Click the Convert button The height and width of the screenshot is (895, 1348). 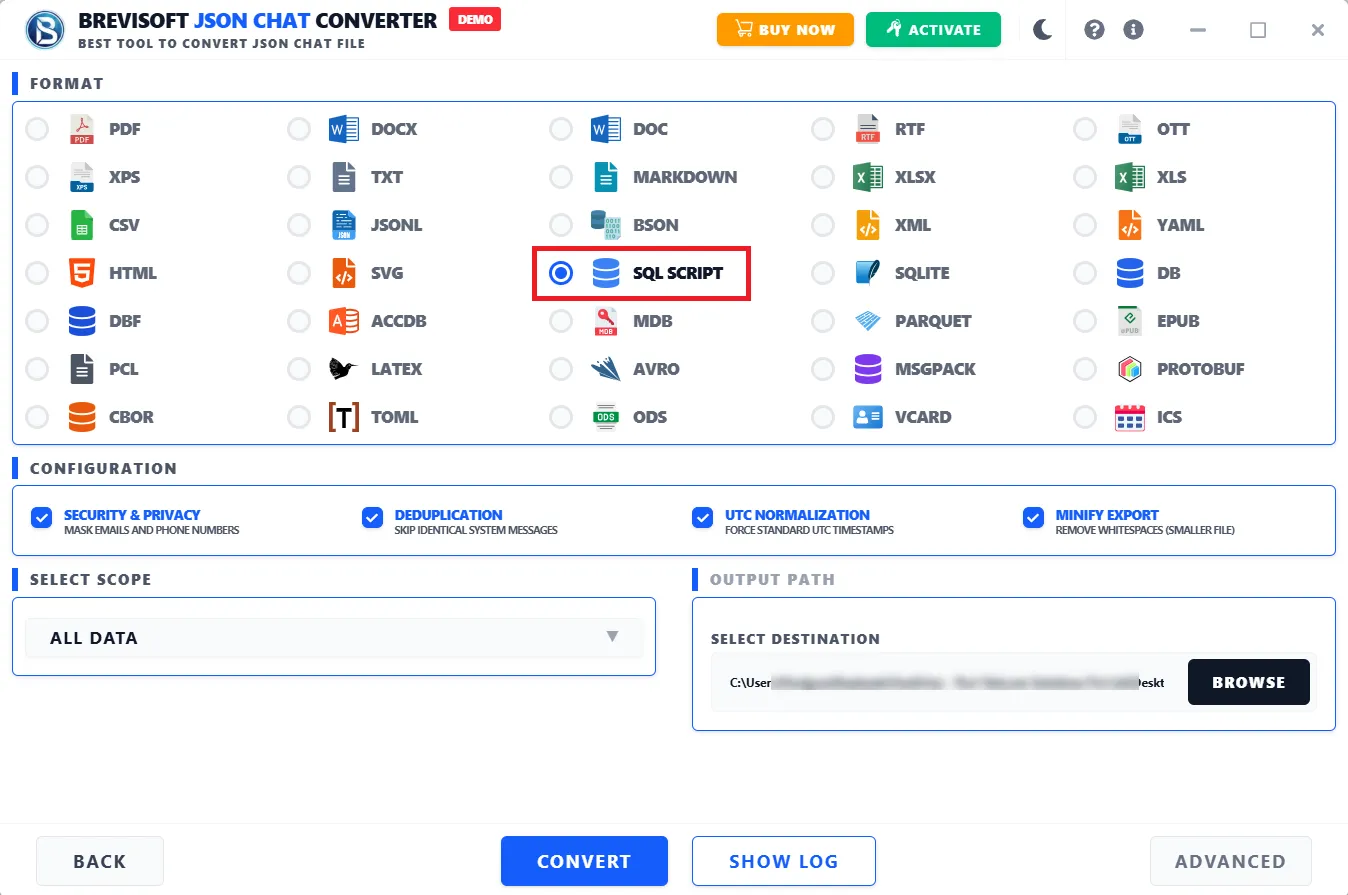coord(584,861)
